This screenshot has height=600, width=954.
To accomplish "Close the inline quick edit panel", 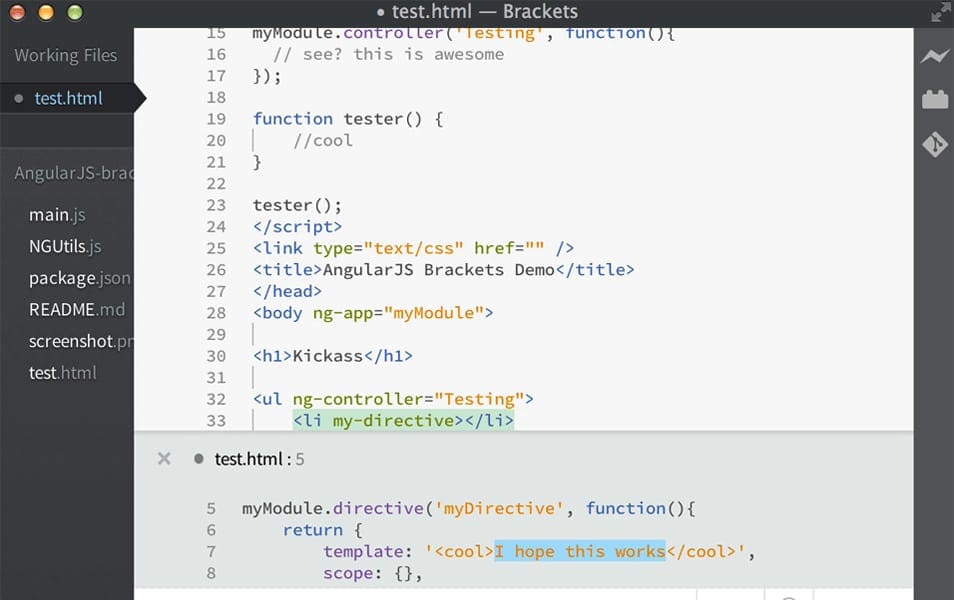I will pos(163,458).
